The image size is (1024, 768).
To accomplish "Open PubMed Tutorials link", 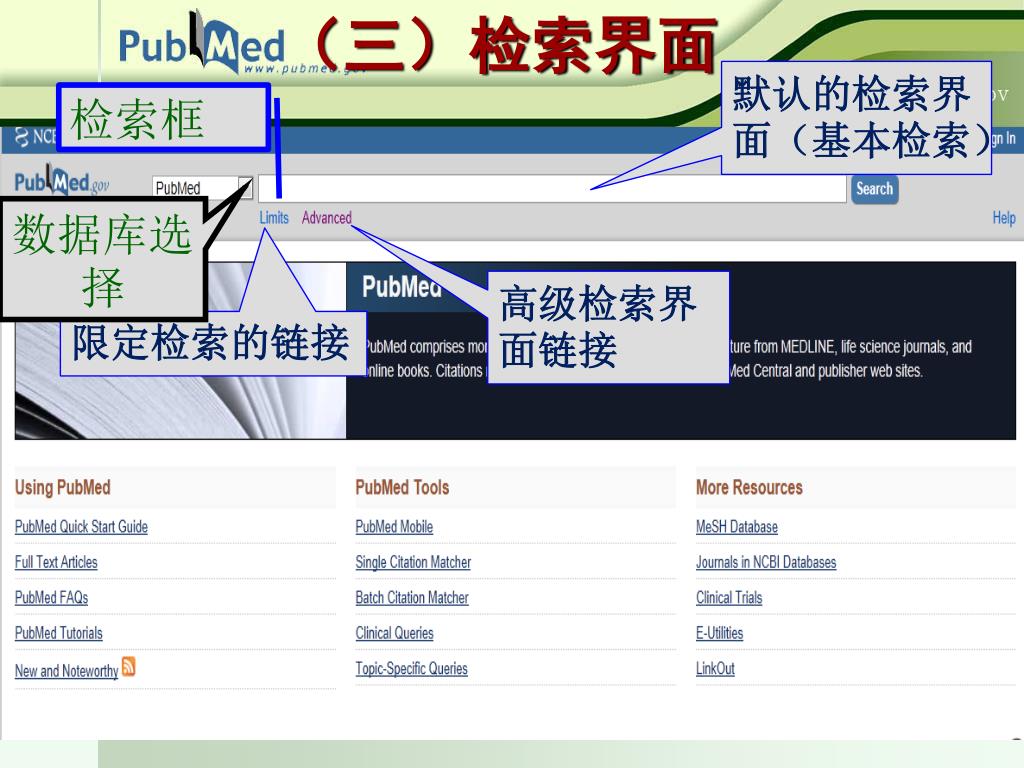I will coord(59,633).
